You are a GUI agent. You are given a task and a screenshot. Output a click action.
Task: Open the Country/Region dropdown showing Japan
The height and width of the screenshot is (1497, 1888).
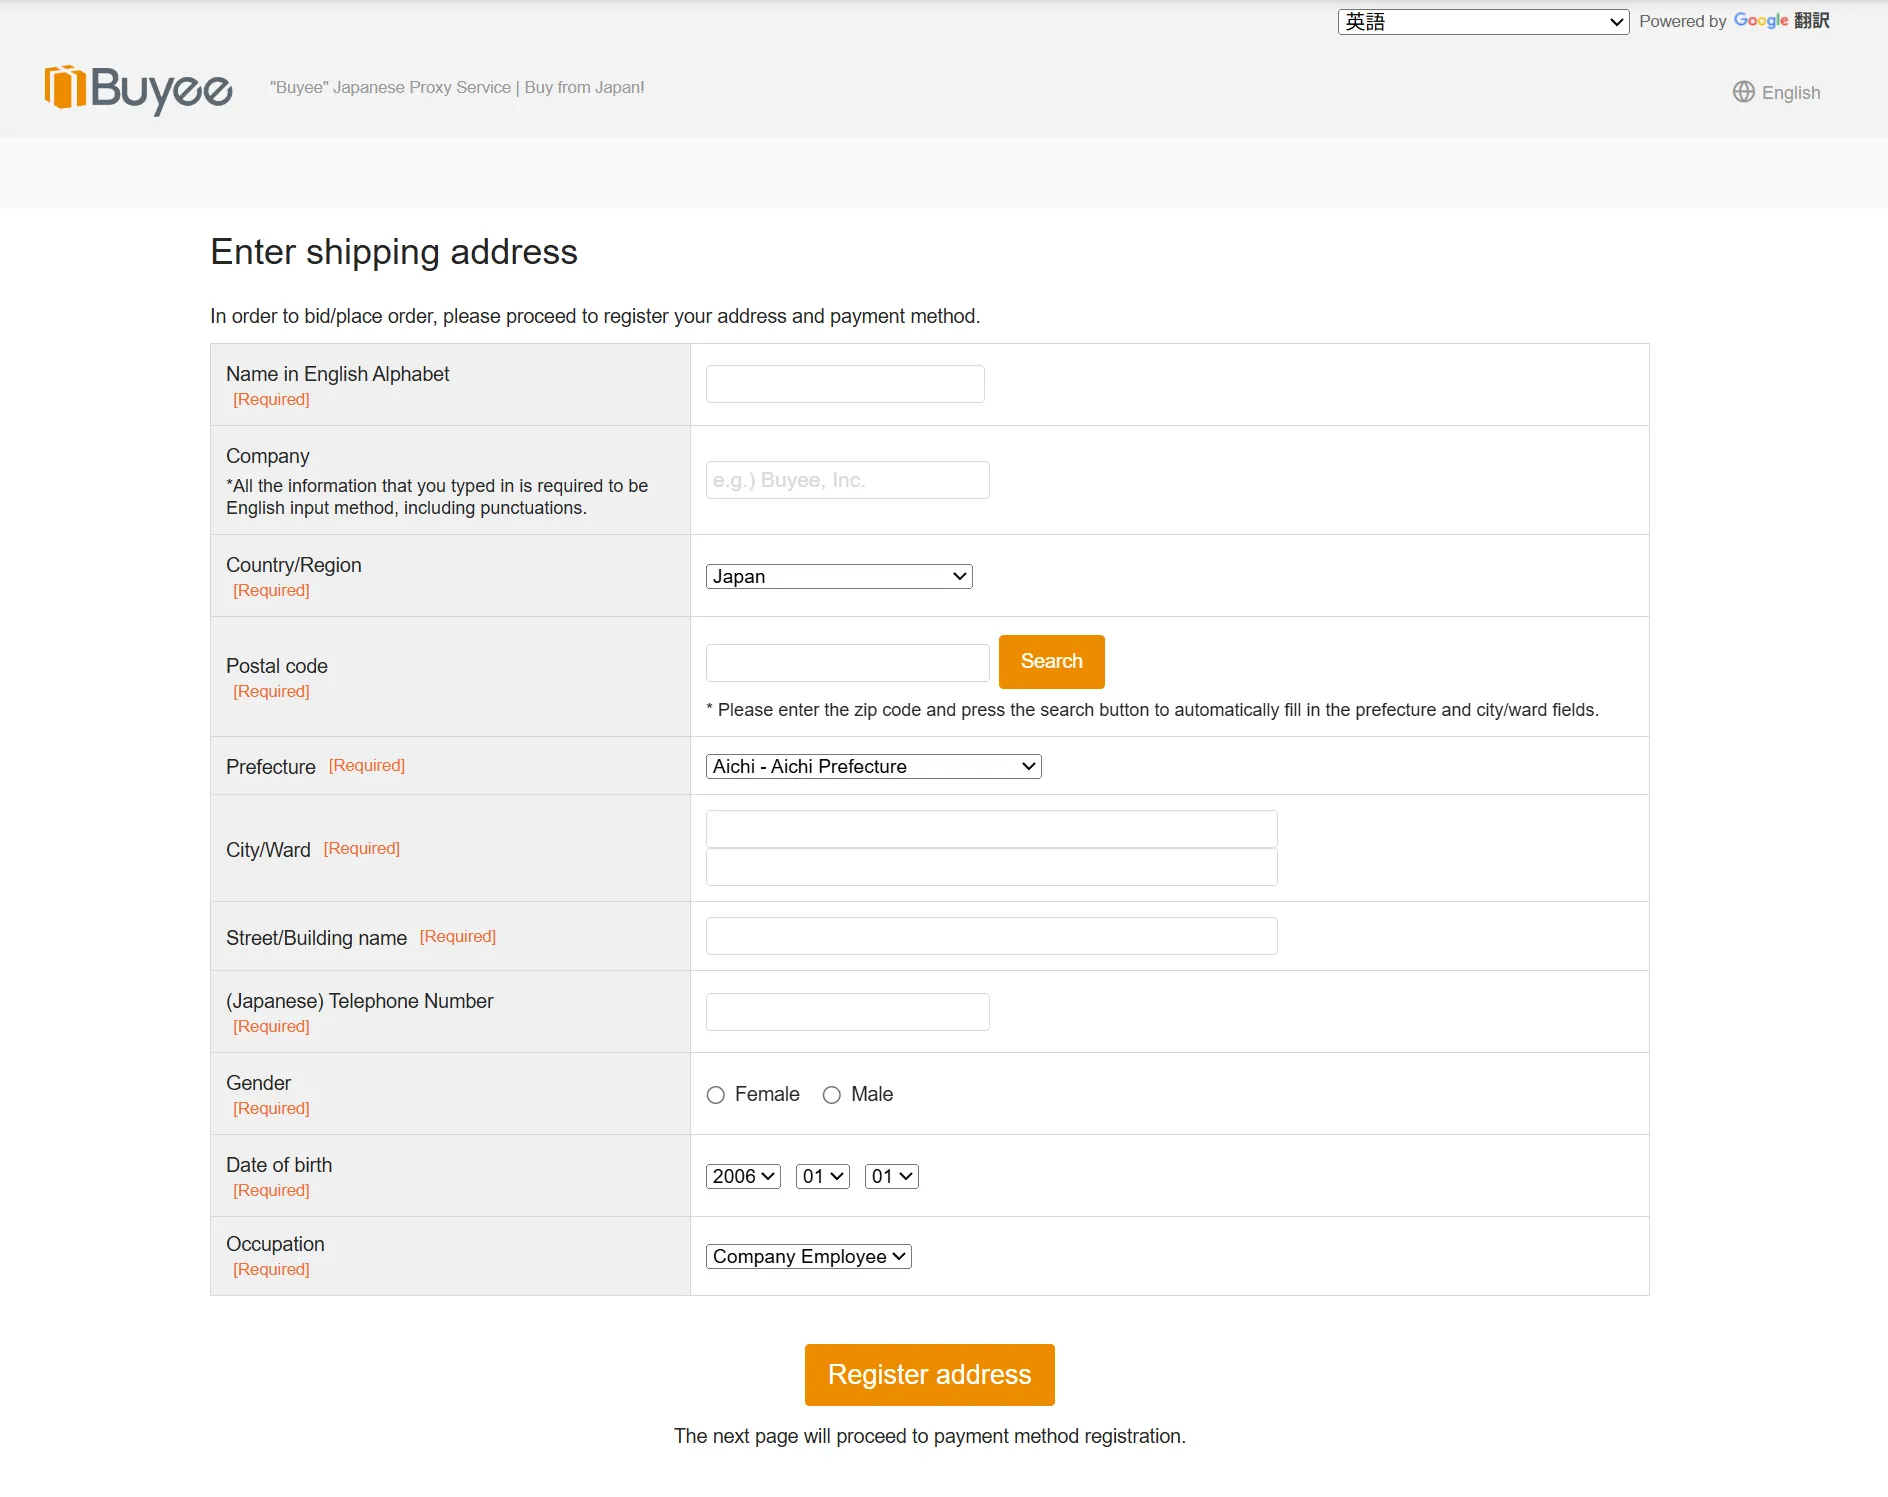click(x=838, y=577)
